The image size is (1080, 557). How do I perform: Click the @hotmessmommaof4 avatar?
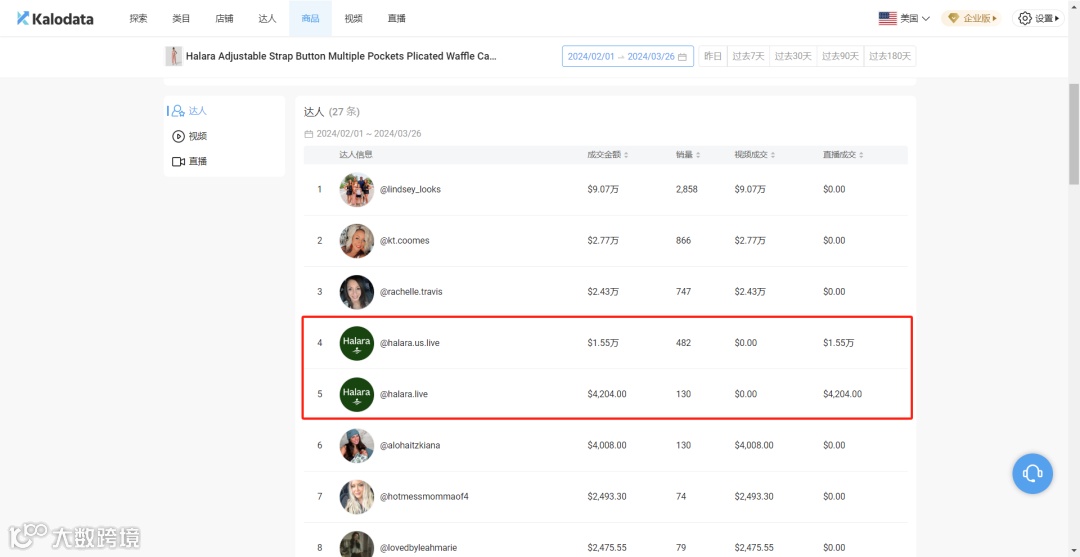357,496
